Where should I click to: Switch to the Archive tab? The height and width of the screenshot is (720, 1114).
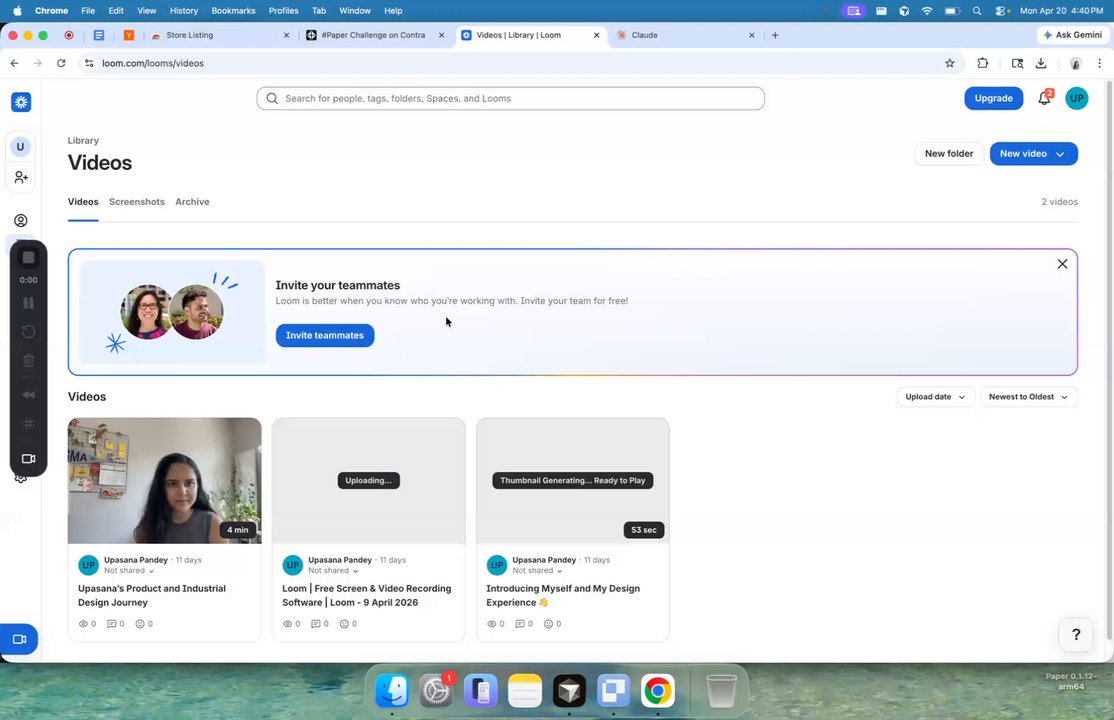(x=192, y=202)
